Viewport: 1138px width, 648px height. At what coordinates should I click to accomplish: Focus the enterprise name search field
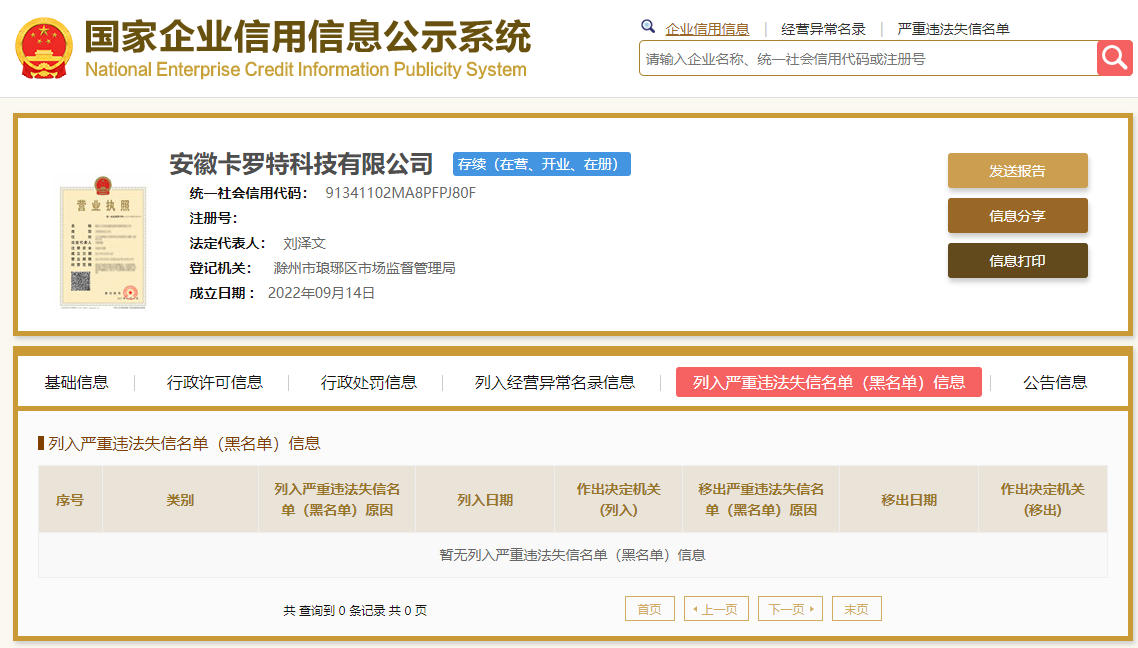click(x=868, y=58)
